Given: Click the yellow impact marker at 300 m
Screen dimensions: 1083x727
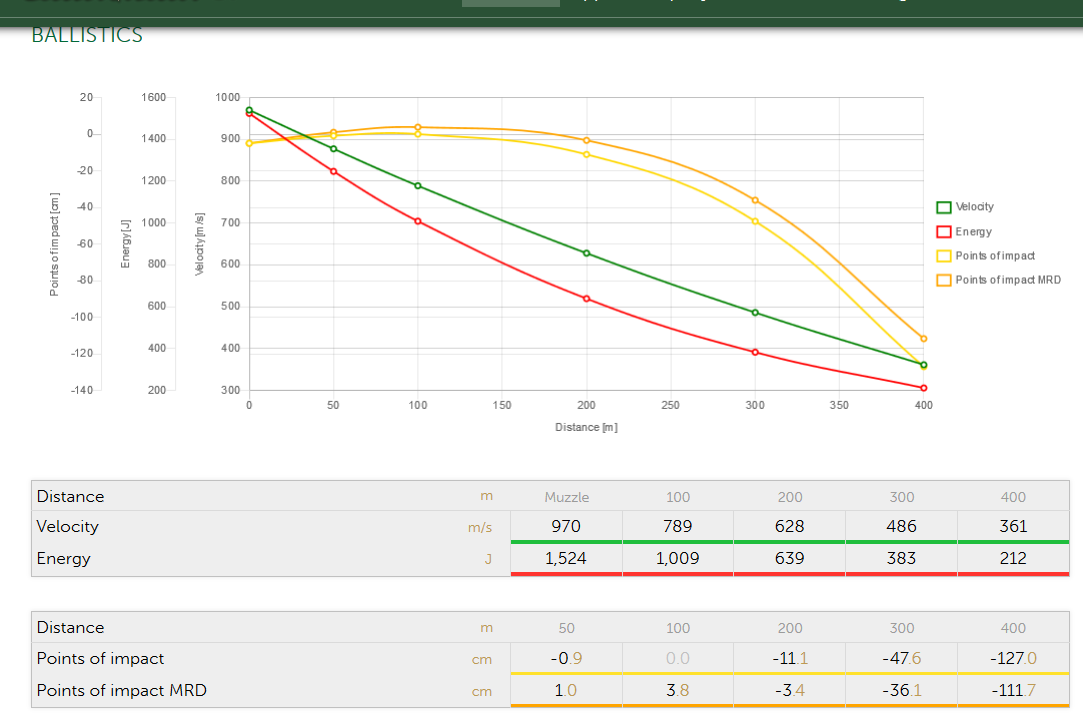Looking at the screenshot, I should pyautogui.click(x=755, y=221).
